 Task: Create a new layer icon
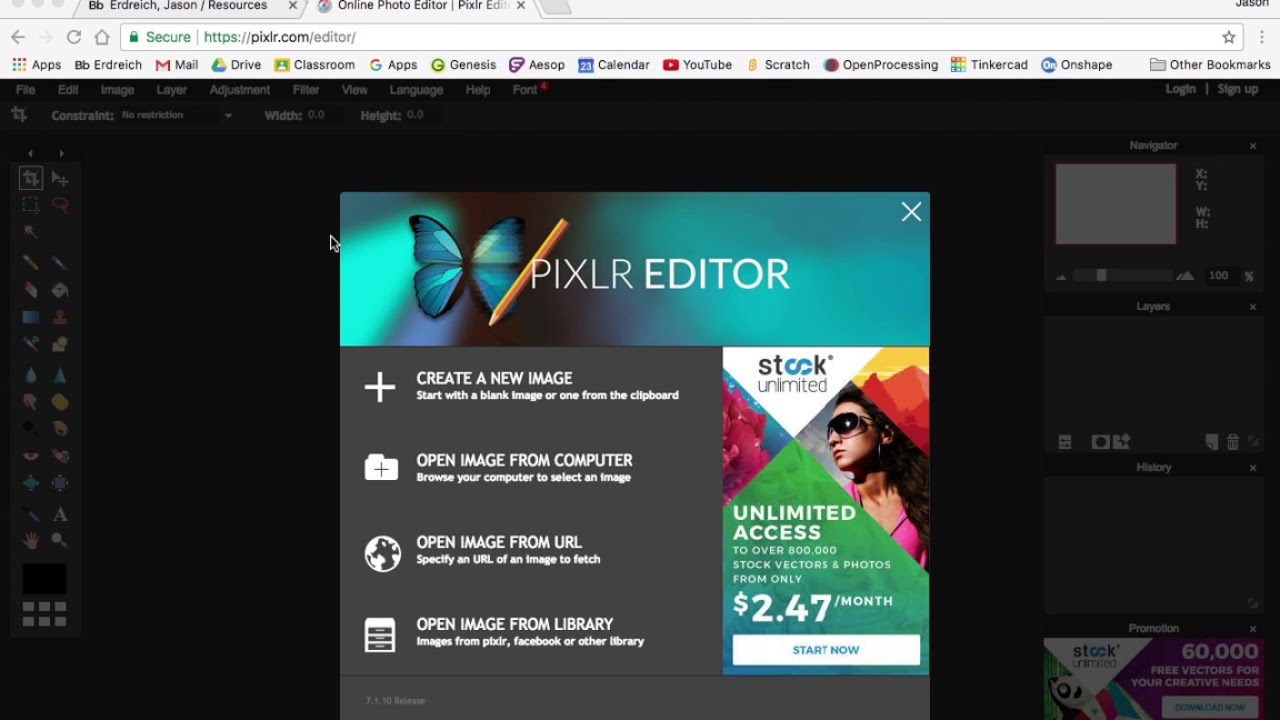[1212, 442]
